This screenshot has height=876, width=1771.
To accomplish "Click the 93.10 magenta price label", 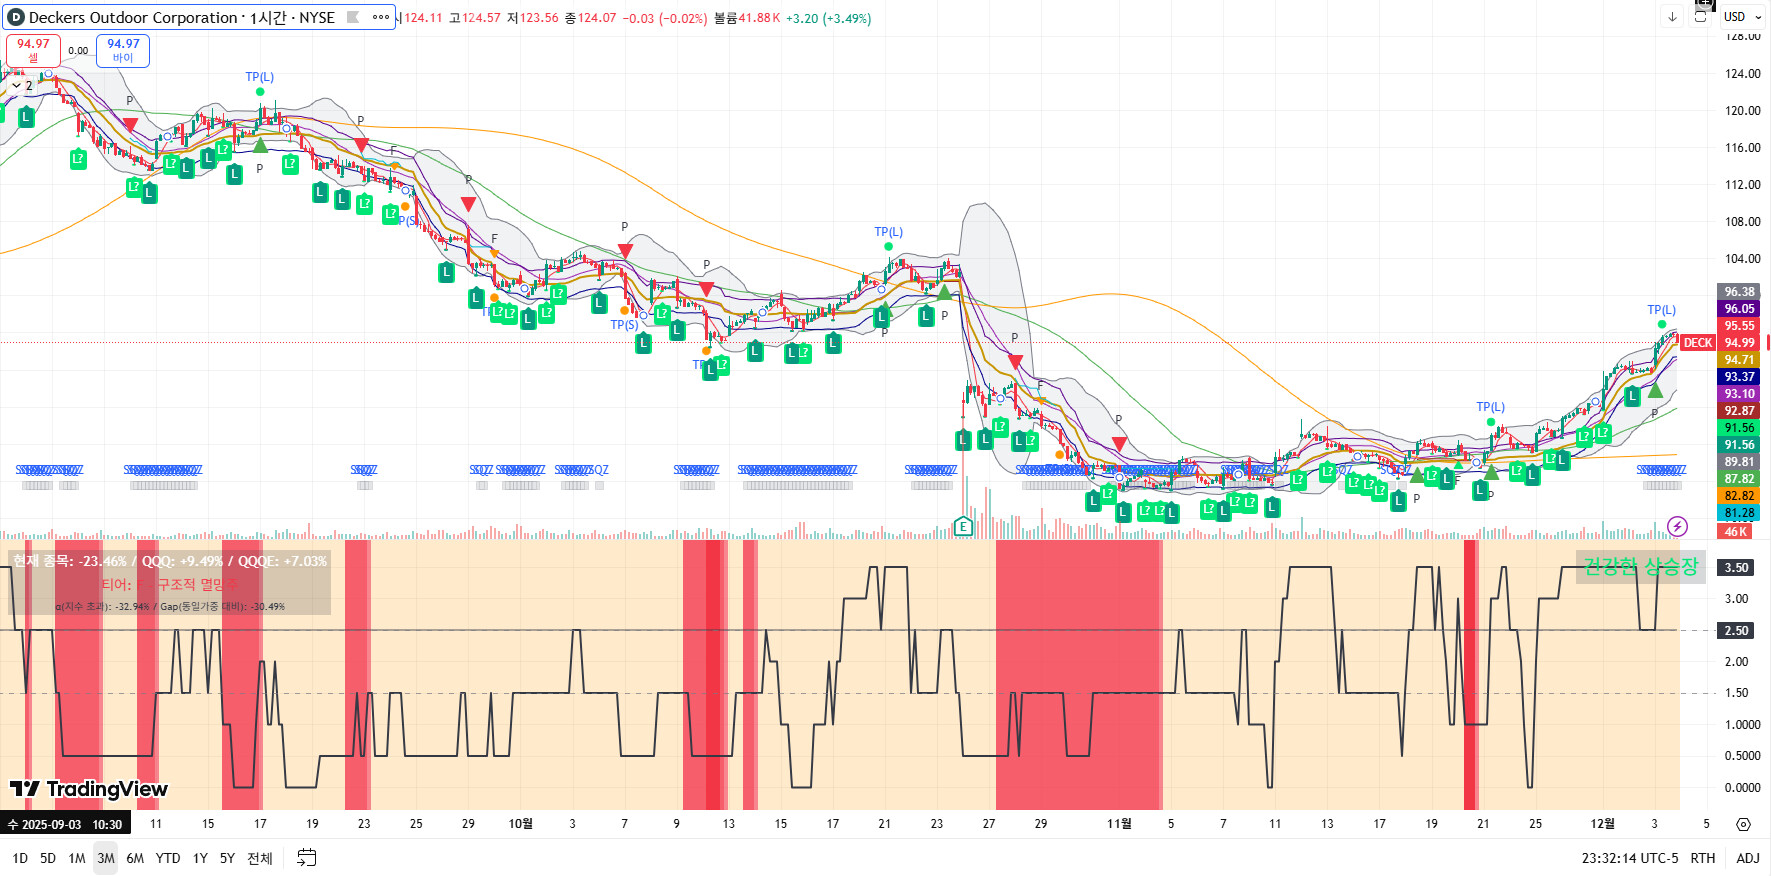I will (1739, 394).
